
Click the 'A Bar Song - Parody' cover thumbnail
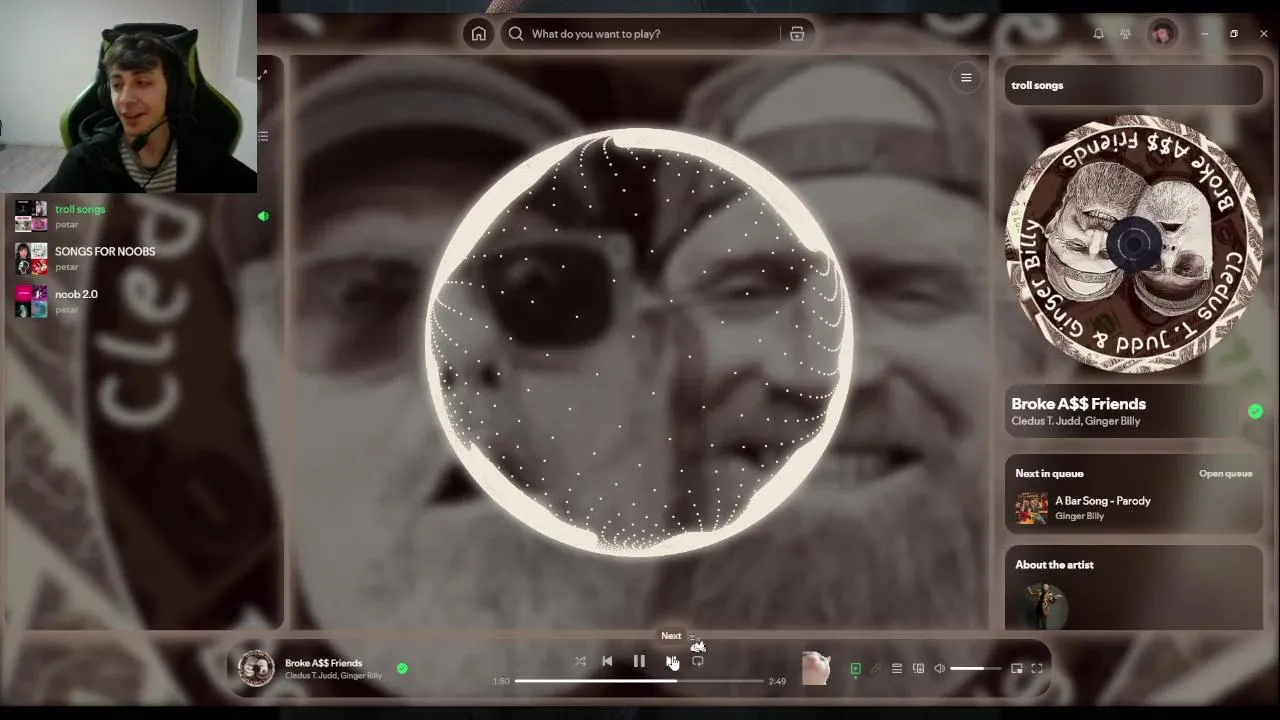1031,508
